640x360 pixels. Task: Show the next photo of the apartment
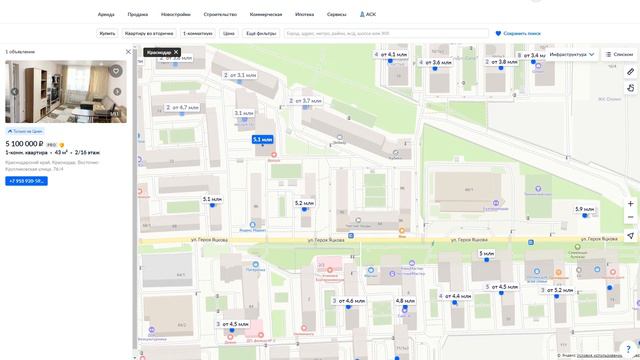click(117, 91)
